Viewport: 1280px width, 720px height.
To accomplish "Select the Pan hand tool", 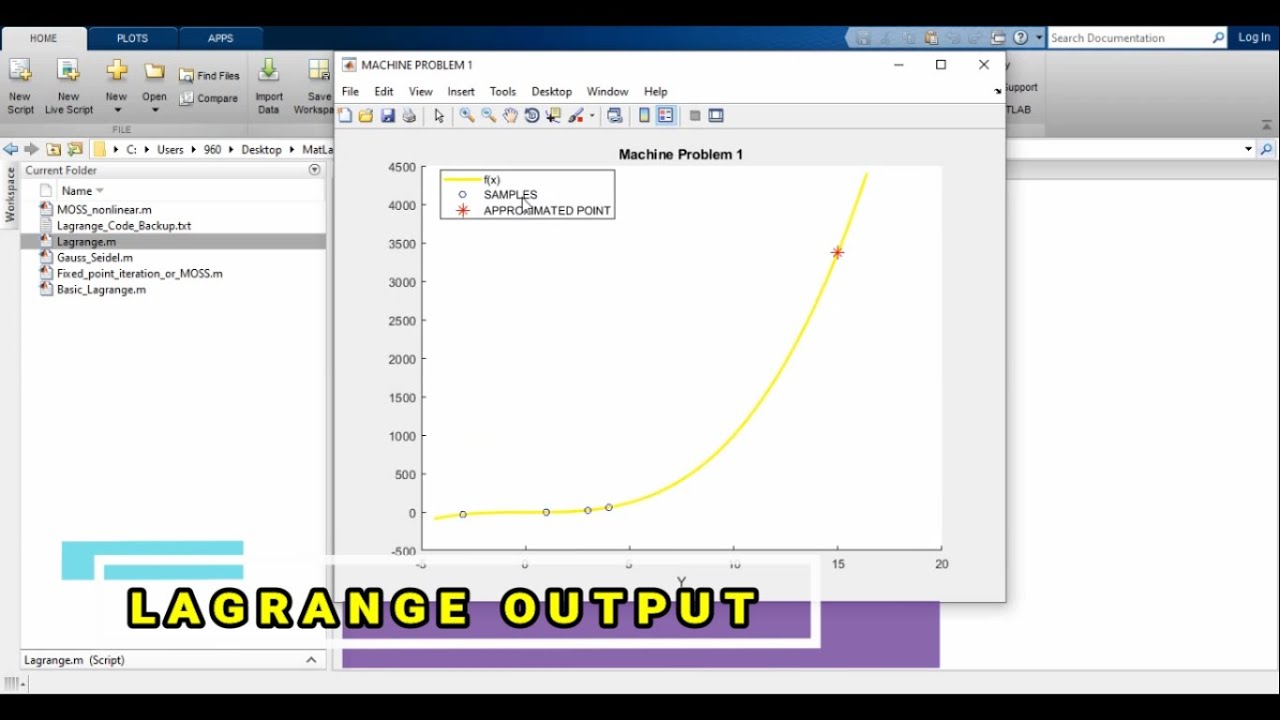I will coord(510,116).
